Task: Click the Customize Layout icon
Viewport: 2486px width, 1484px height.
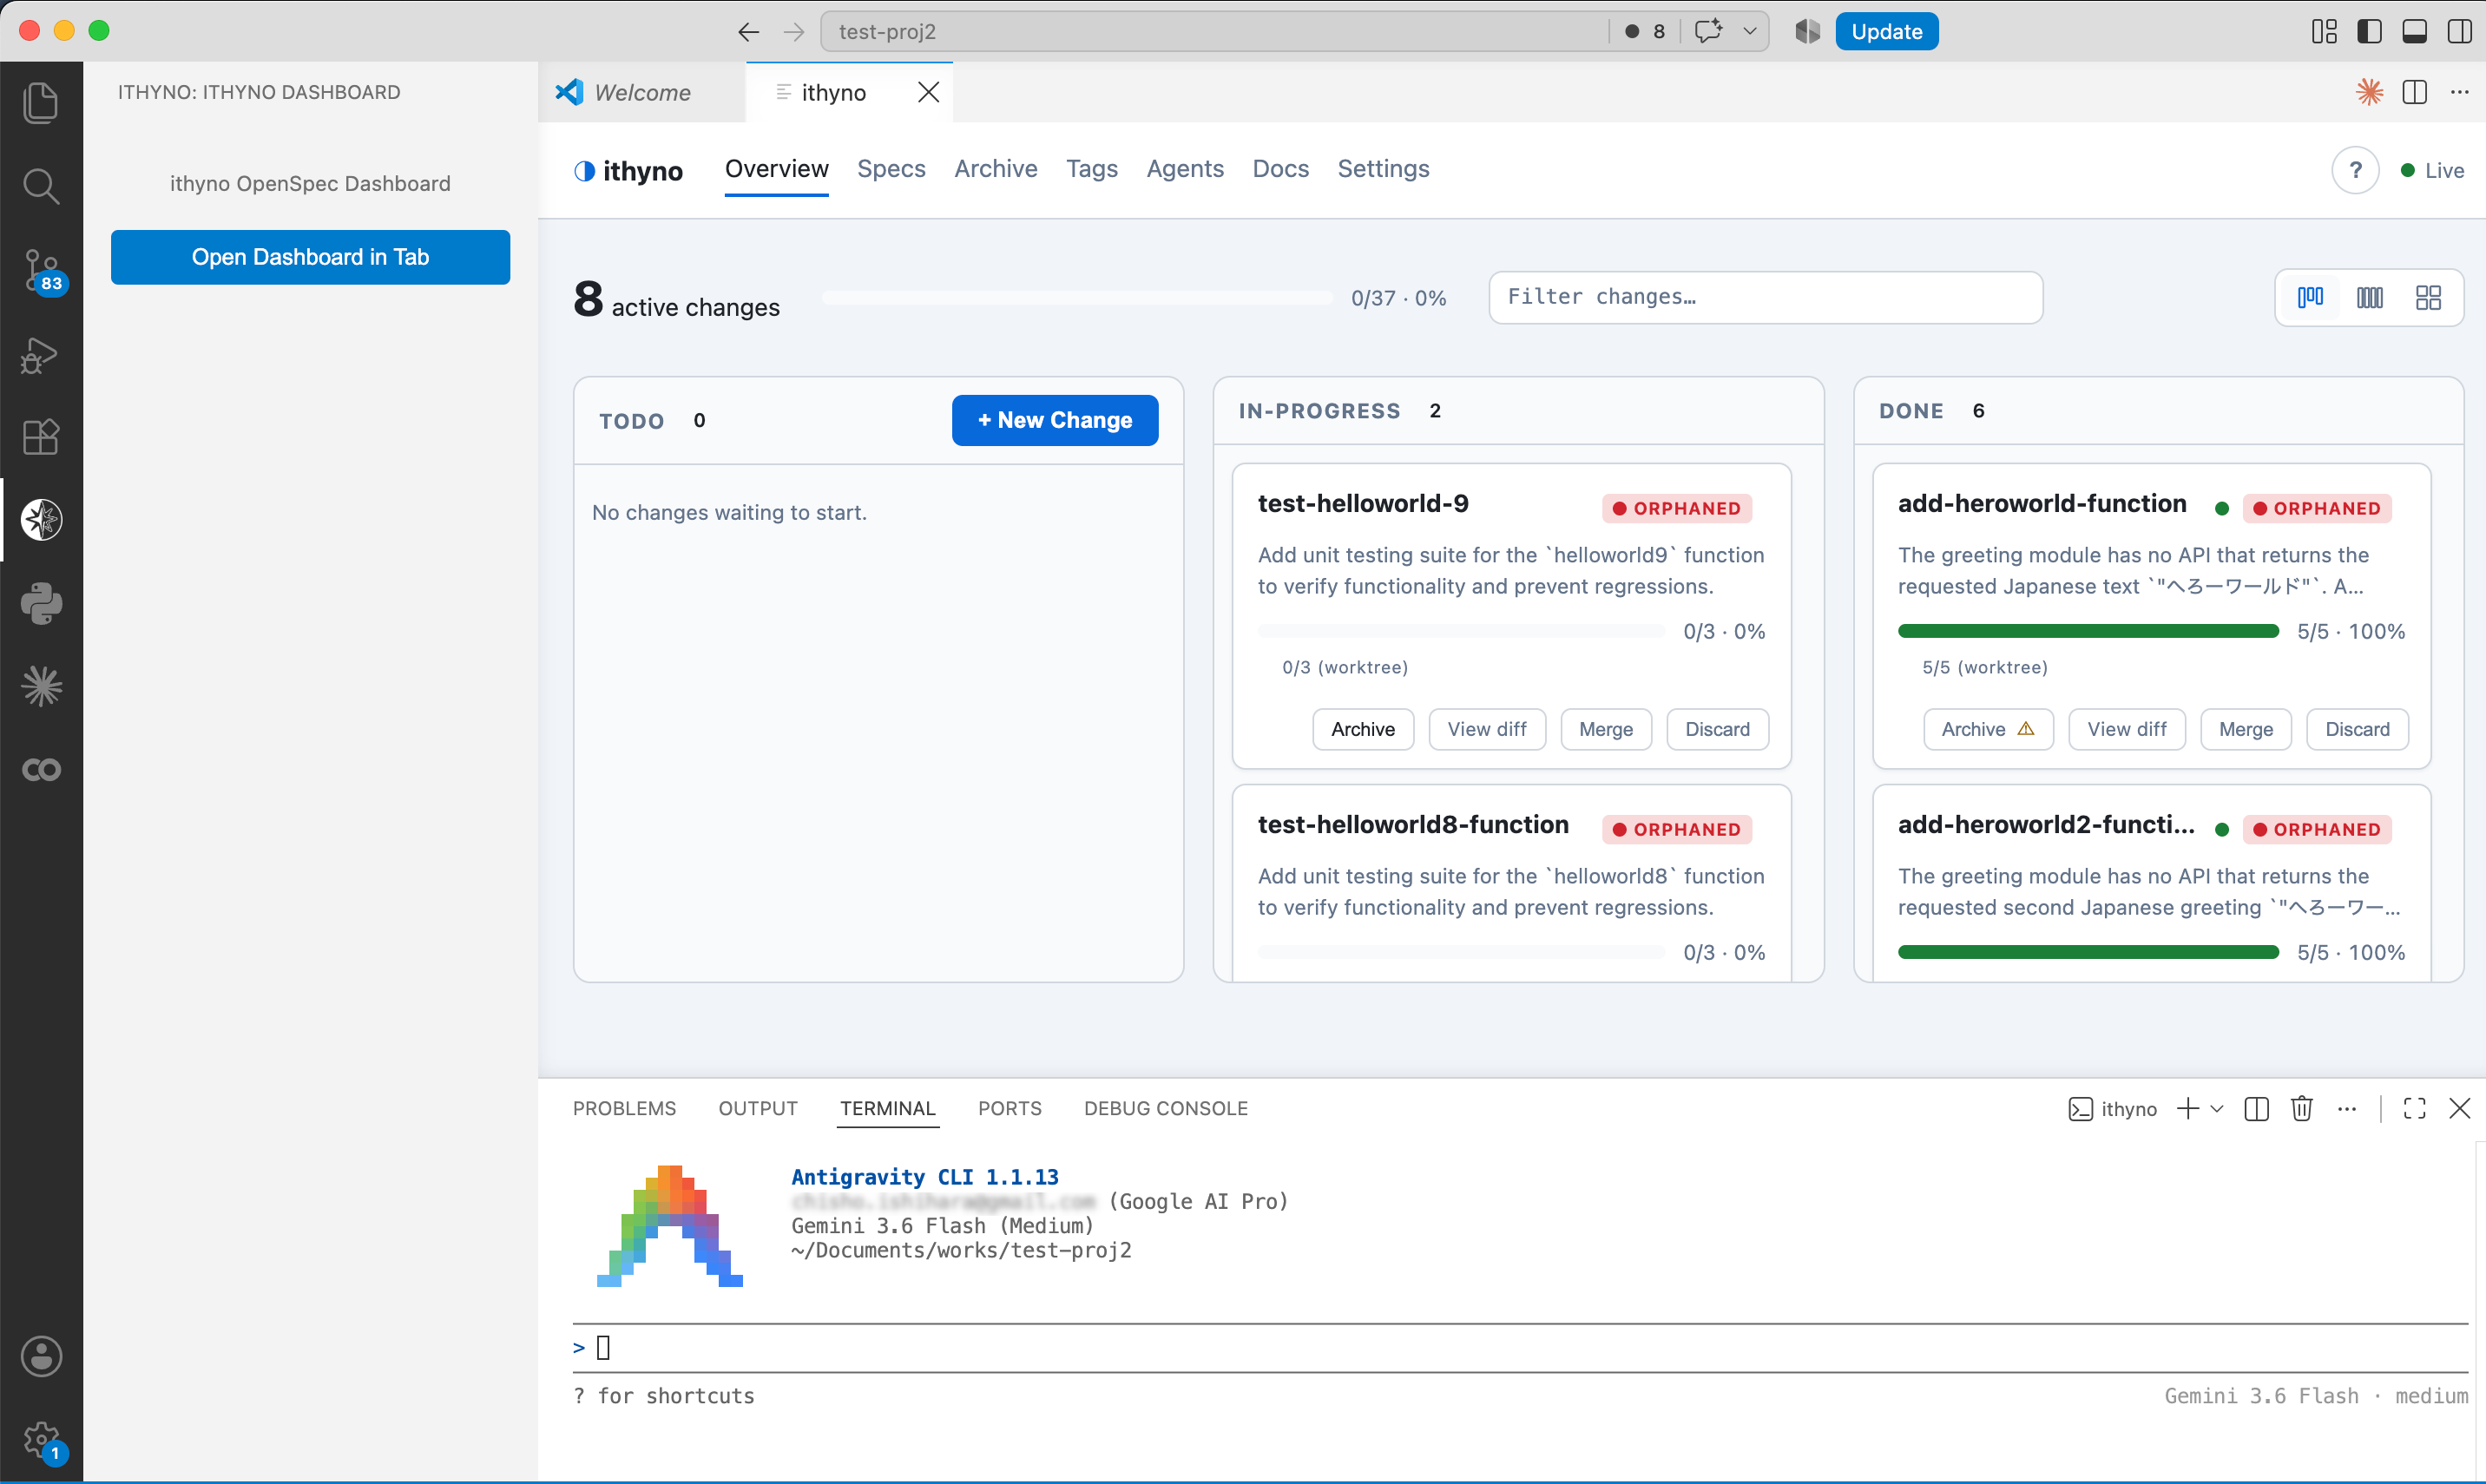Action: pos(2324,31)
